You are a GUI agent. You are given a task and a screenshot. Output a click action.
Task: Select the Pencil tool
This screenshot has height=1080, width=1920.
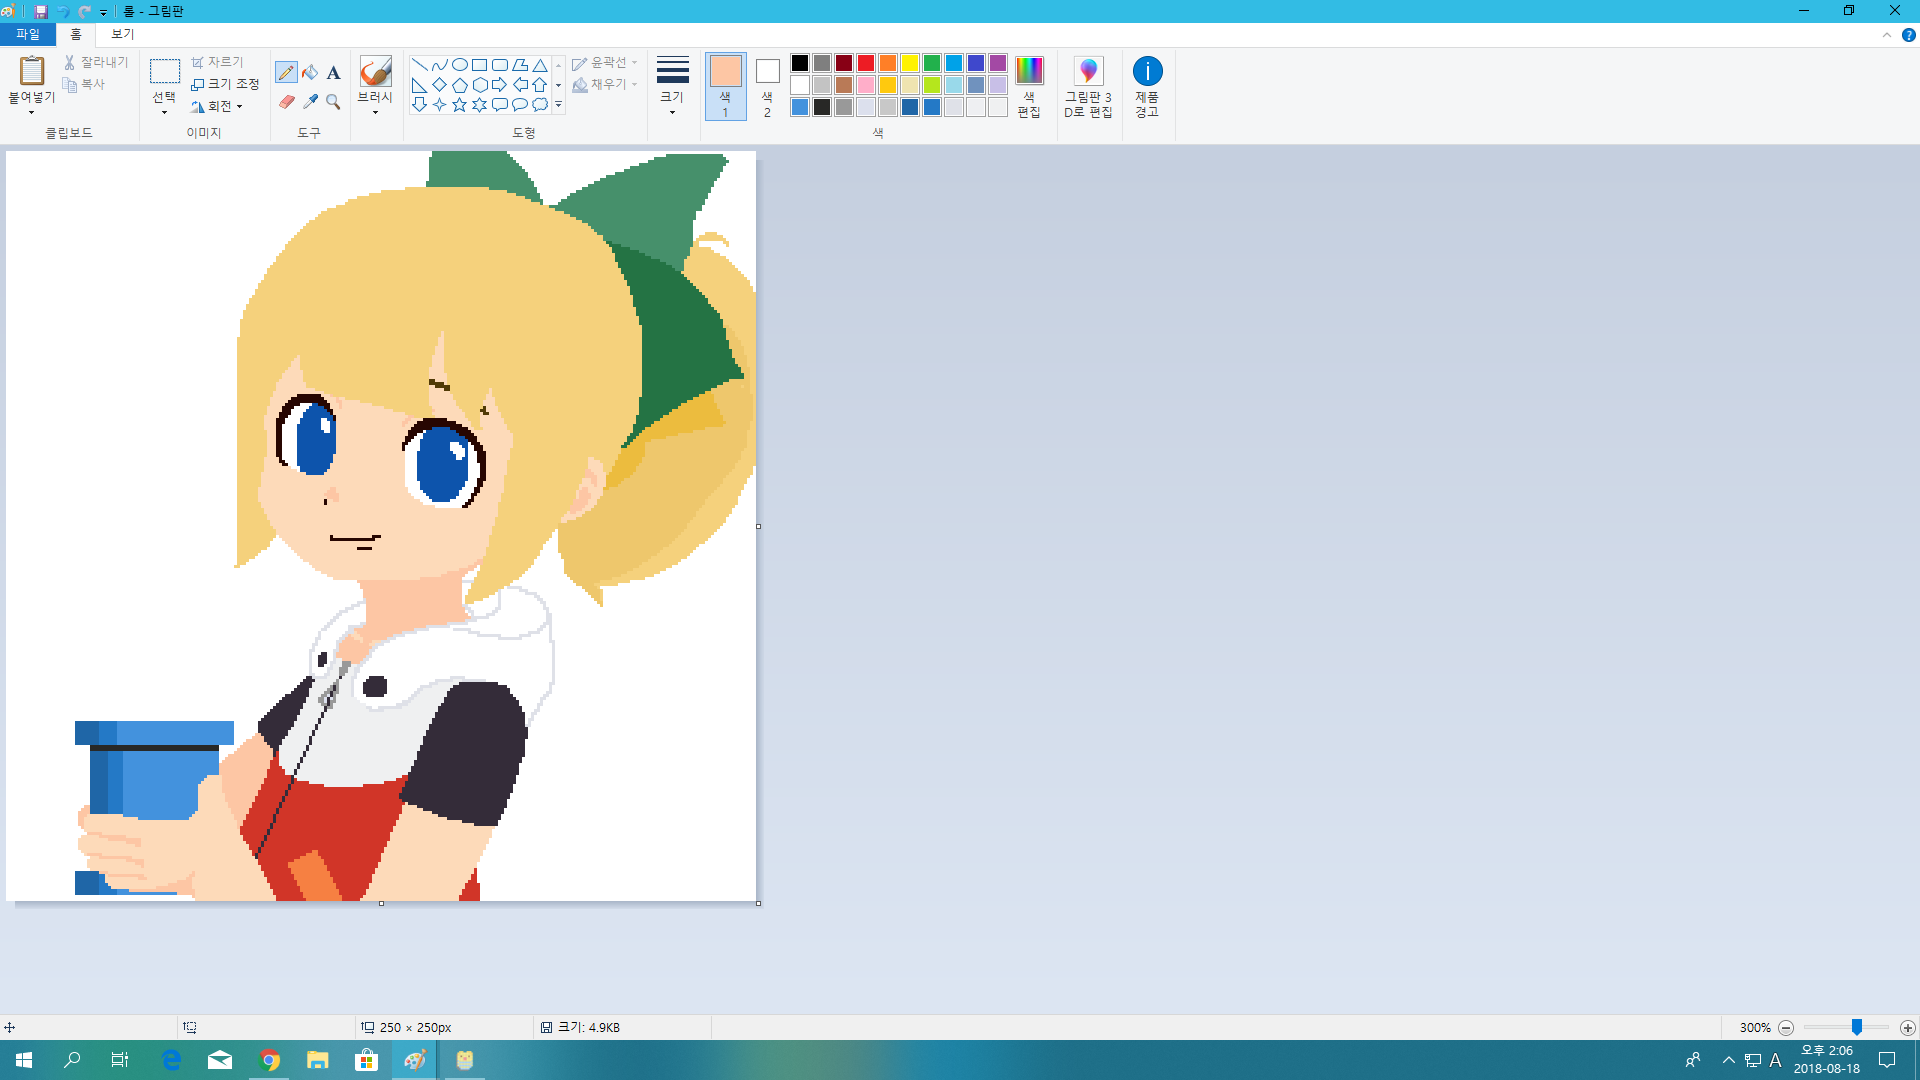(x=287, y=72)
